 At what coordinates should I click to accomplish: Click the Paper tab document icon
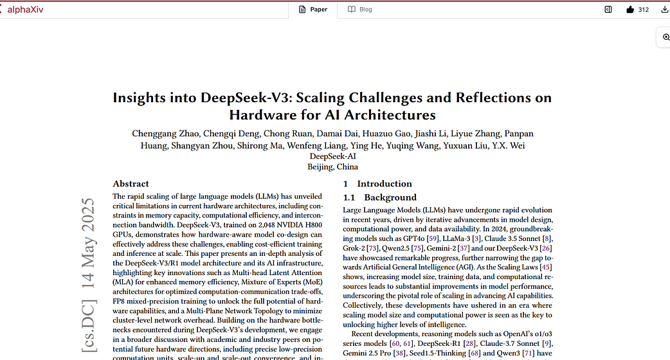(302, 9)
